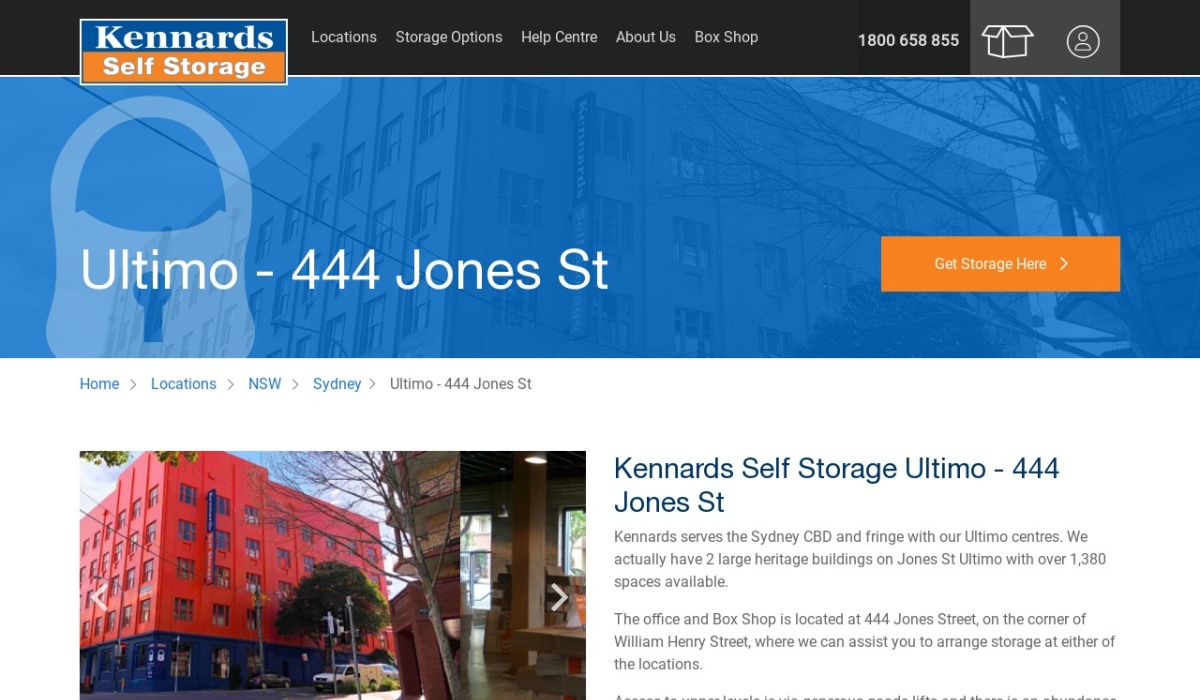Open the Locations menu

point(344,37)
